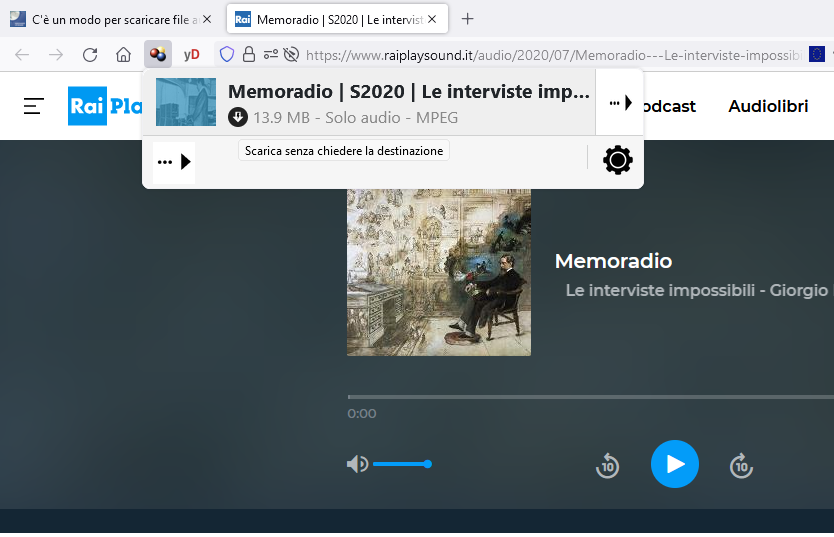Click the EU flag icon in address bar

pos(816,54)
